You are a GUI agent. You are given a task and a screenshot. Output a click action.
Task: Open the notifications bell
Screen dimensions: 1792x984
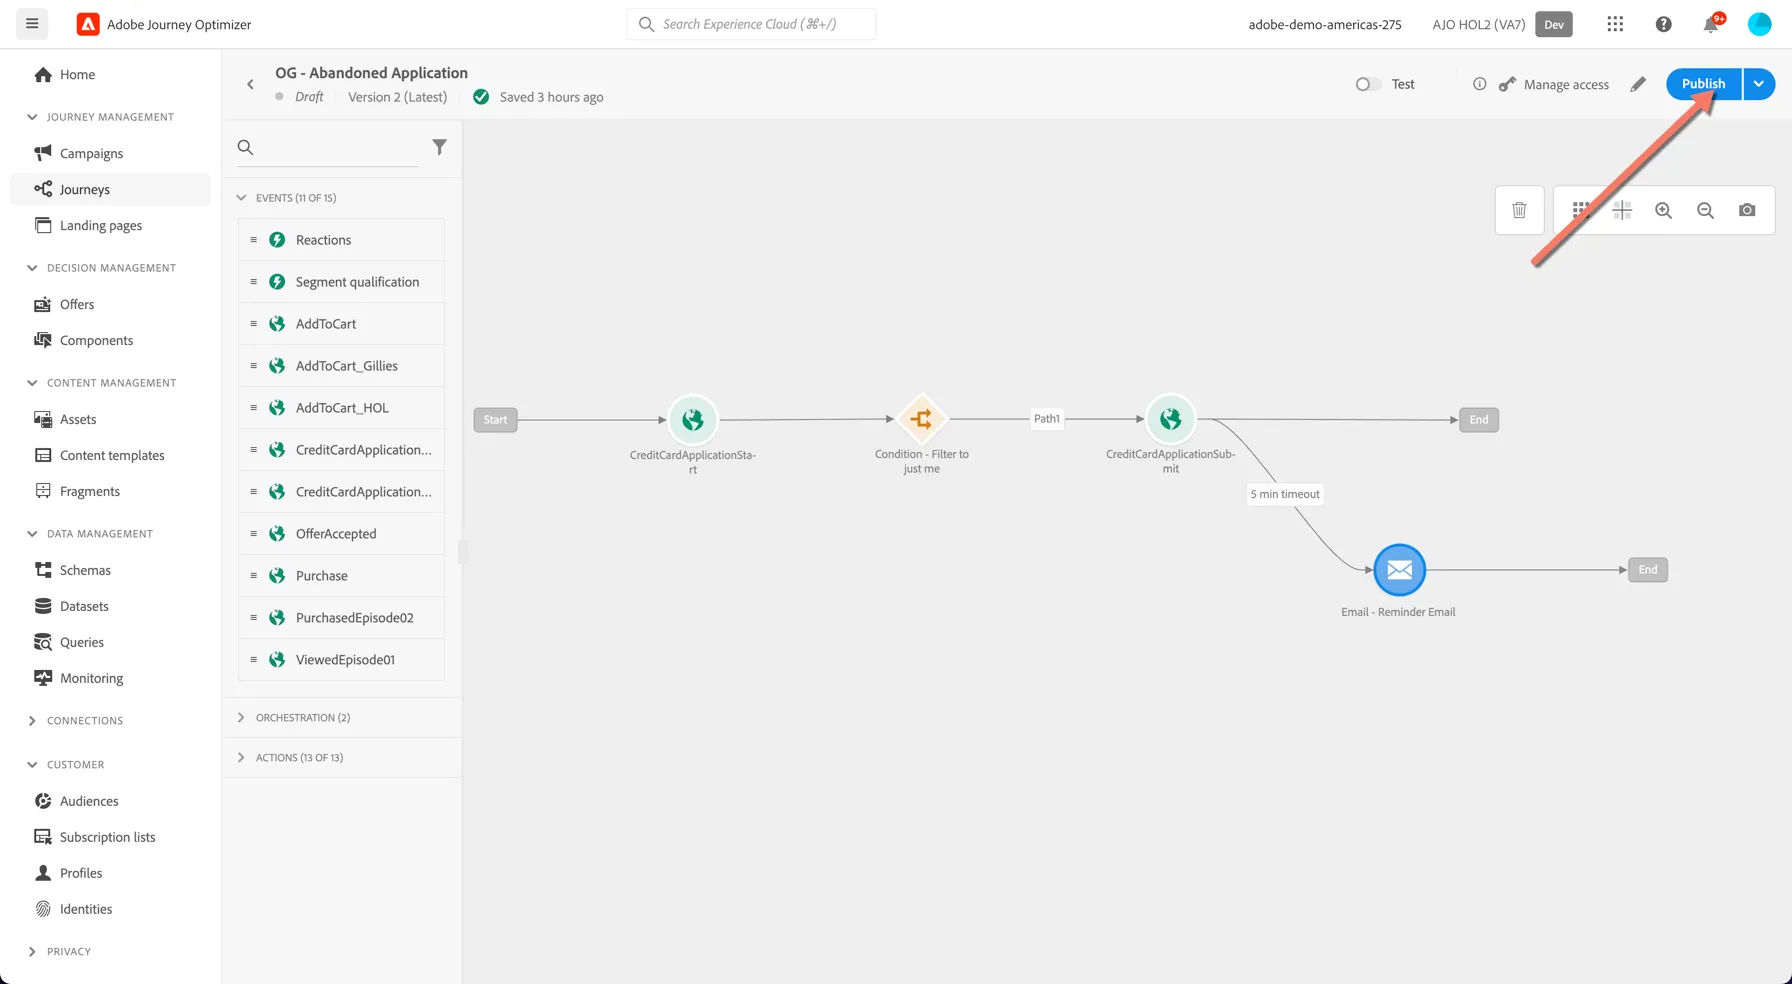coord(1712,24)
